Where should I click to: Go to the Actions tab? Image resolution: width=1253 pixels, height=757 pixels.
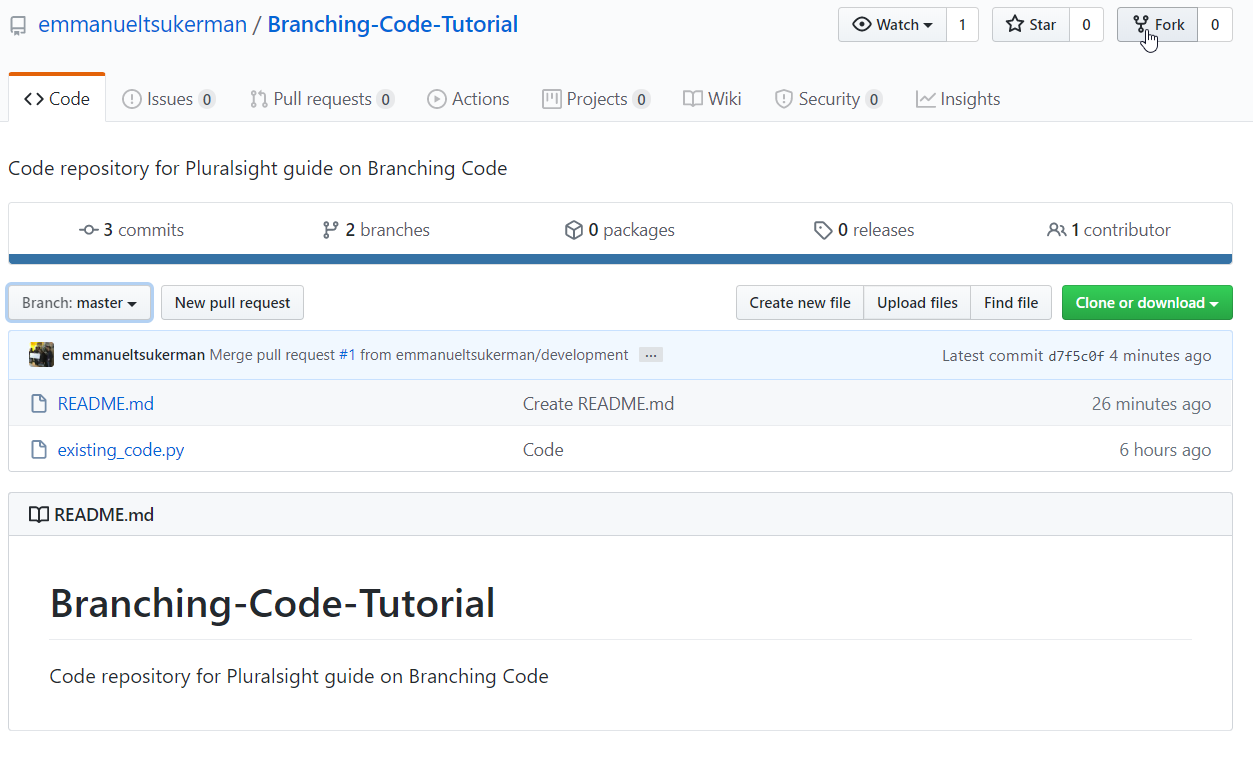(468, 99)
